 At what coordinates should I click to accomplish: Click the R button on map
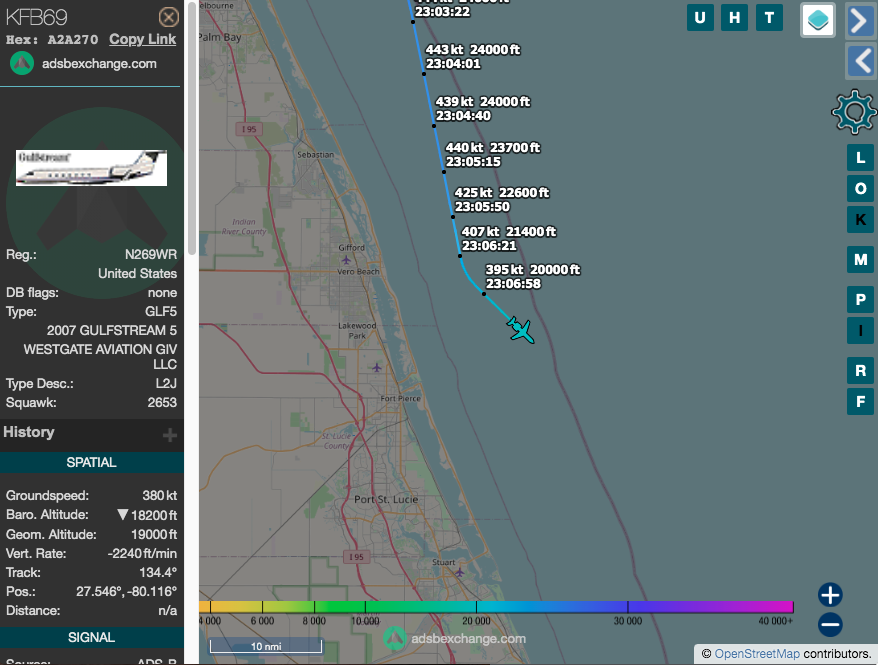coord(860,371)
